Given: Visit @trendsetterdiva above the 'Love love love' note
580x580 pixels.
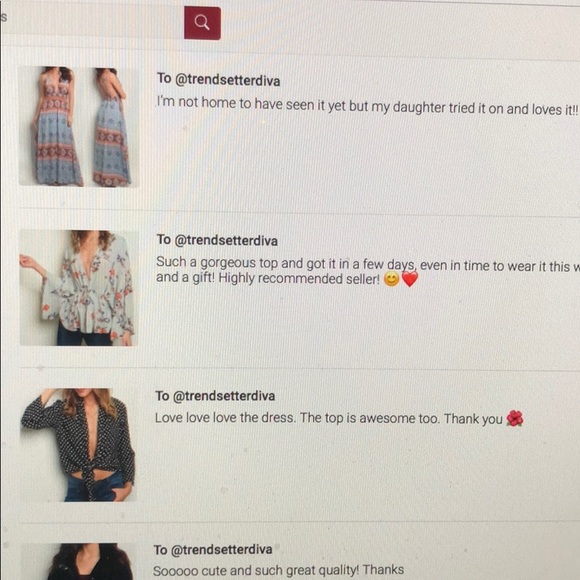Looking at the screenshot, I should (224, 396).
